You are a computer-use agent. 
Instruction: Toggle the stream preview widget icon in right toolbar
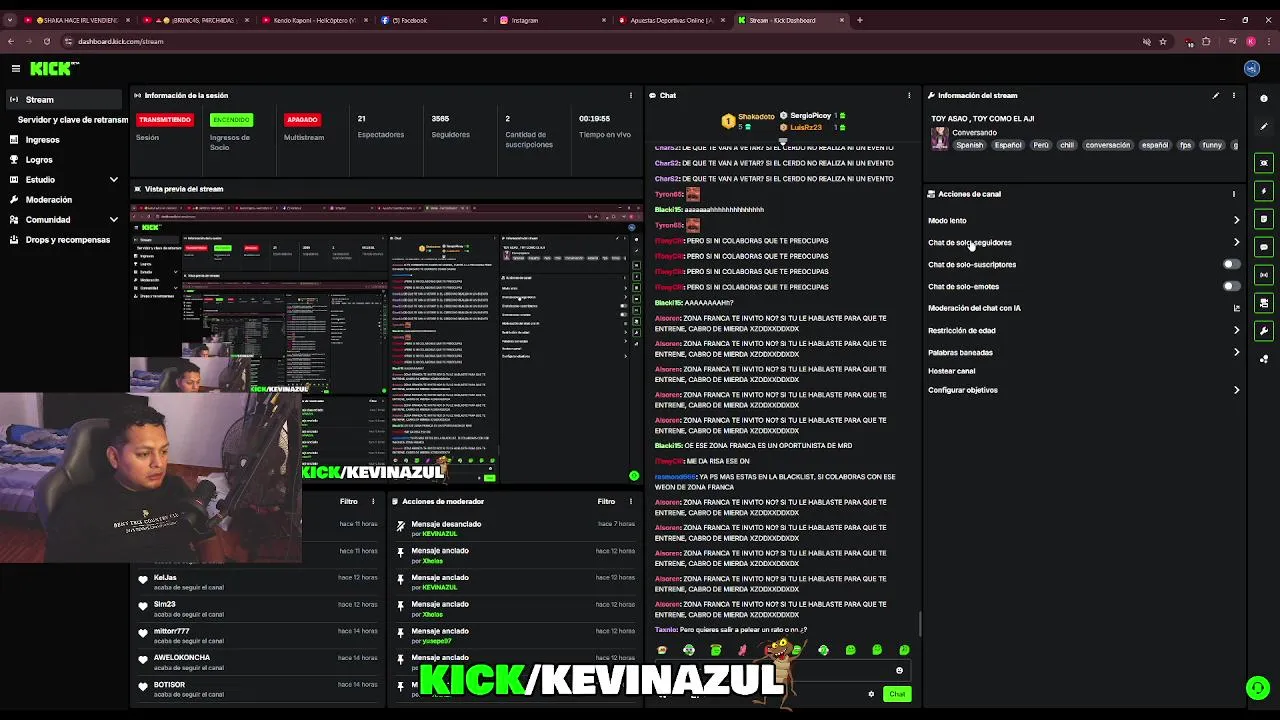tap(1264, 163)
